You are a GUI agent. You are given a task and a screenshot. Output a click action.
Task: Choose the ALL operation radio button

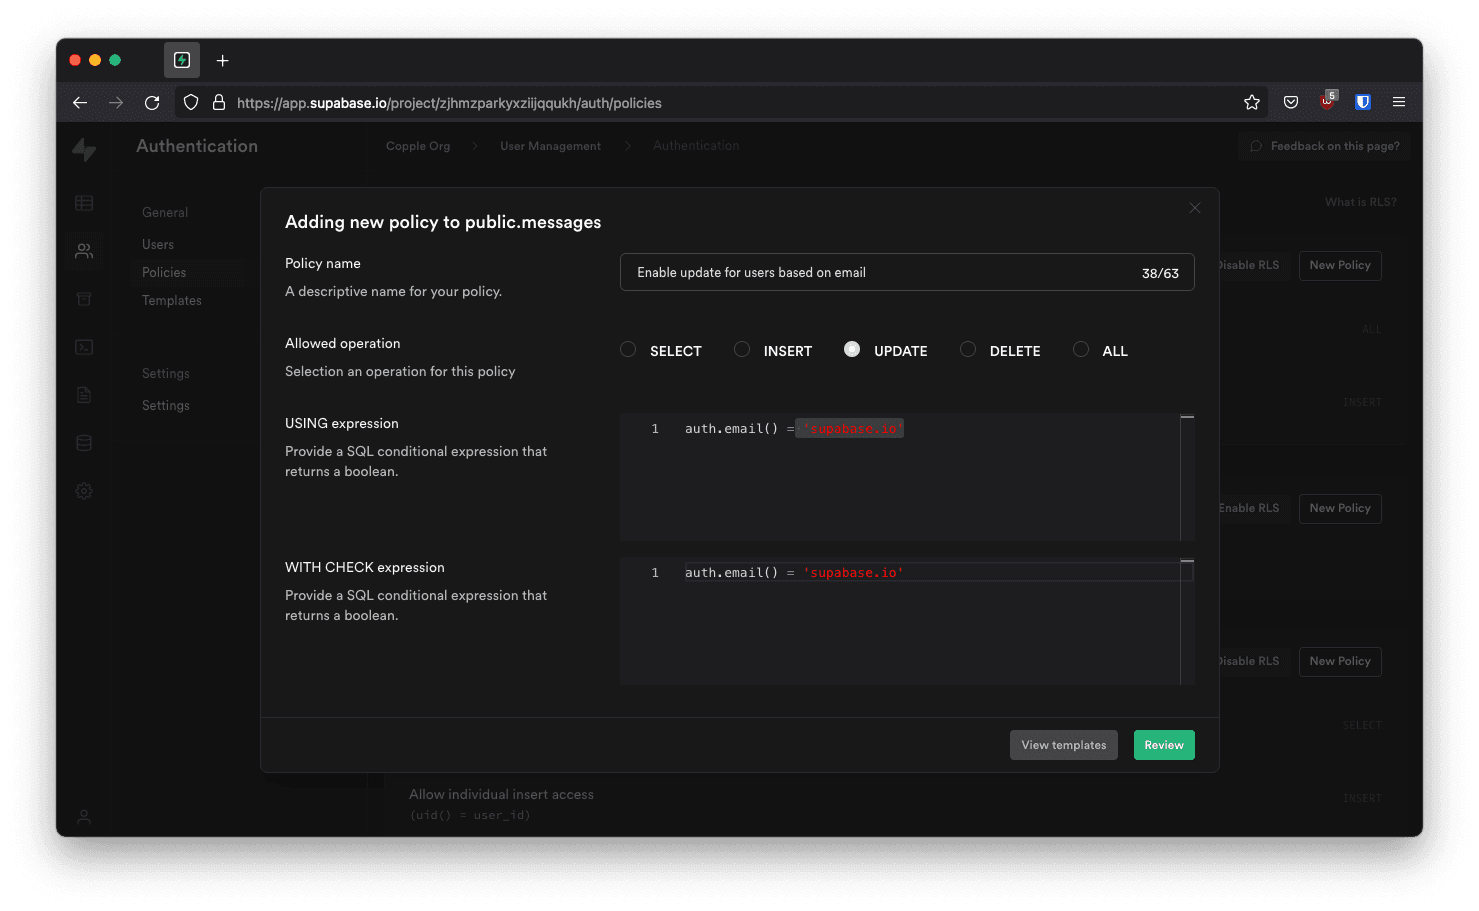click(x=1081, y=350)
